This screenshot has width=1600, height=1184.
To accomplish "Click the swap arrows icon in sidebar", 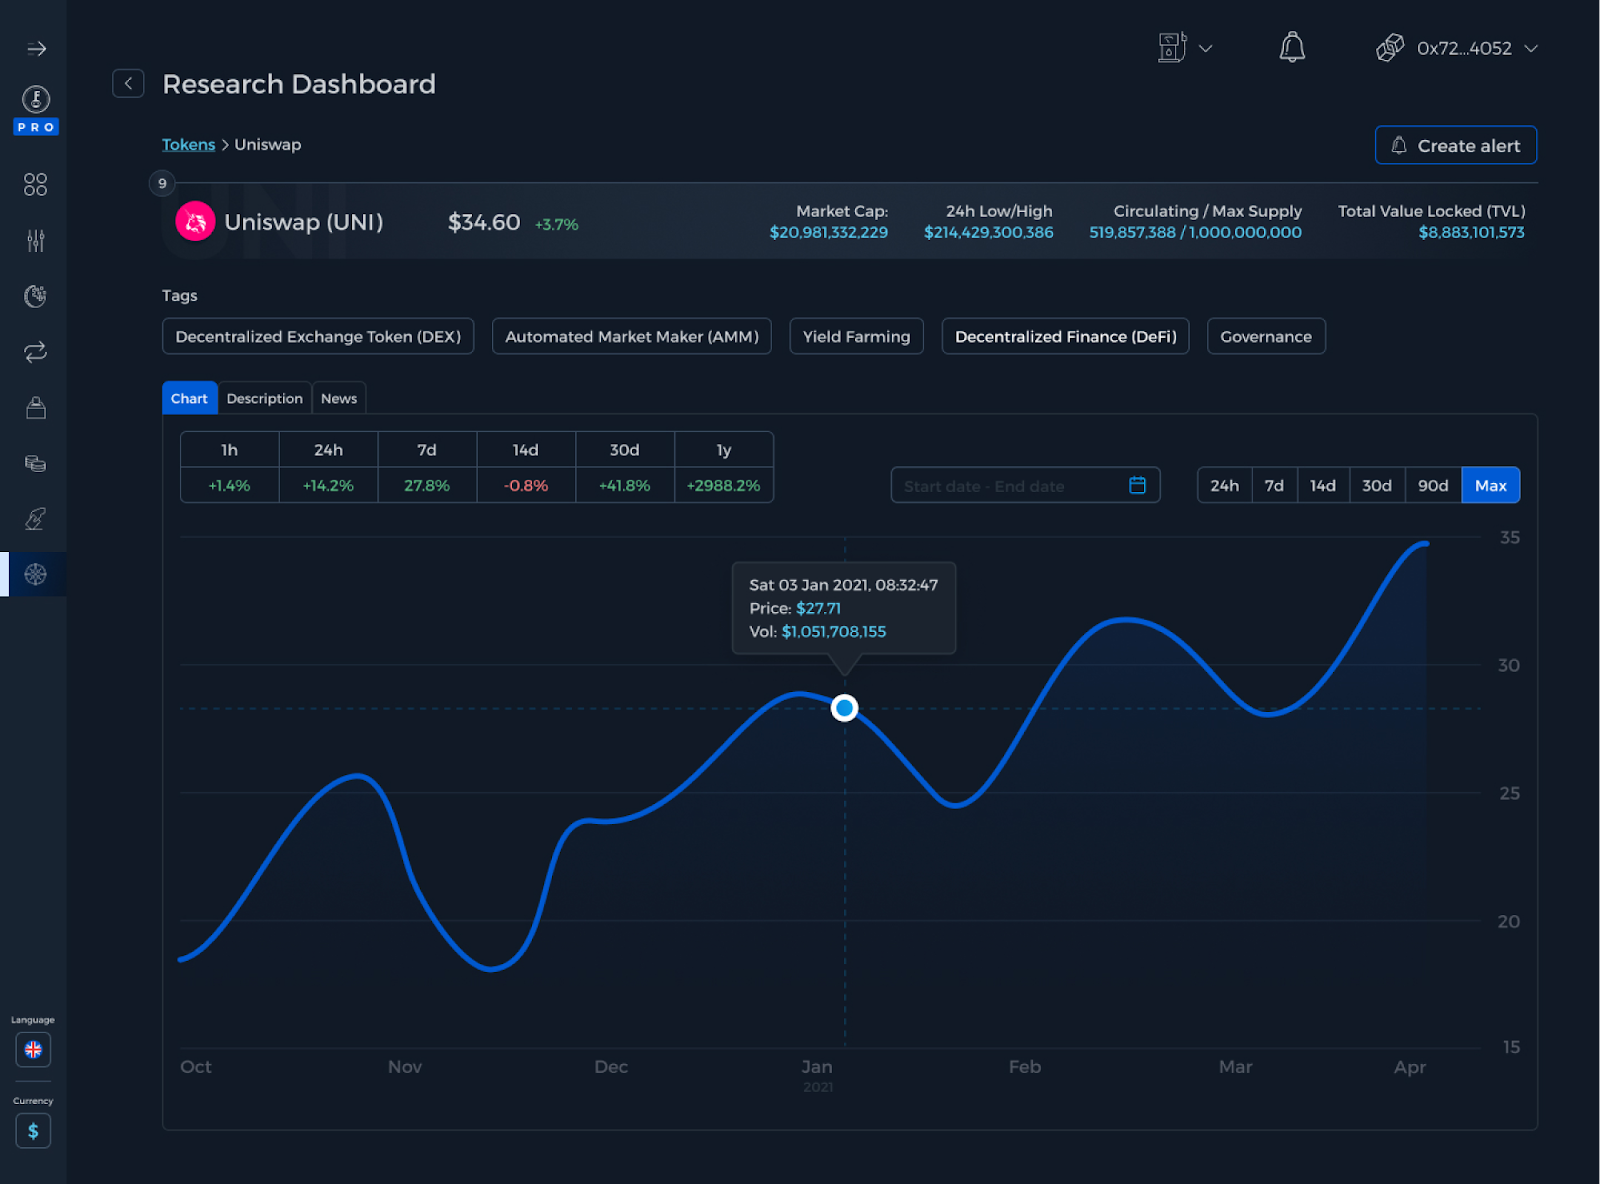I will (x=35, y=352).
